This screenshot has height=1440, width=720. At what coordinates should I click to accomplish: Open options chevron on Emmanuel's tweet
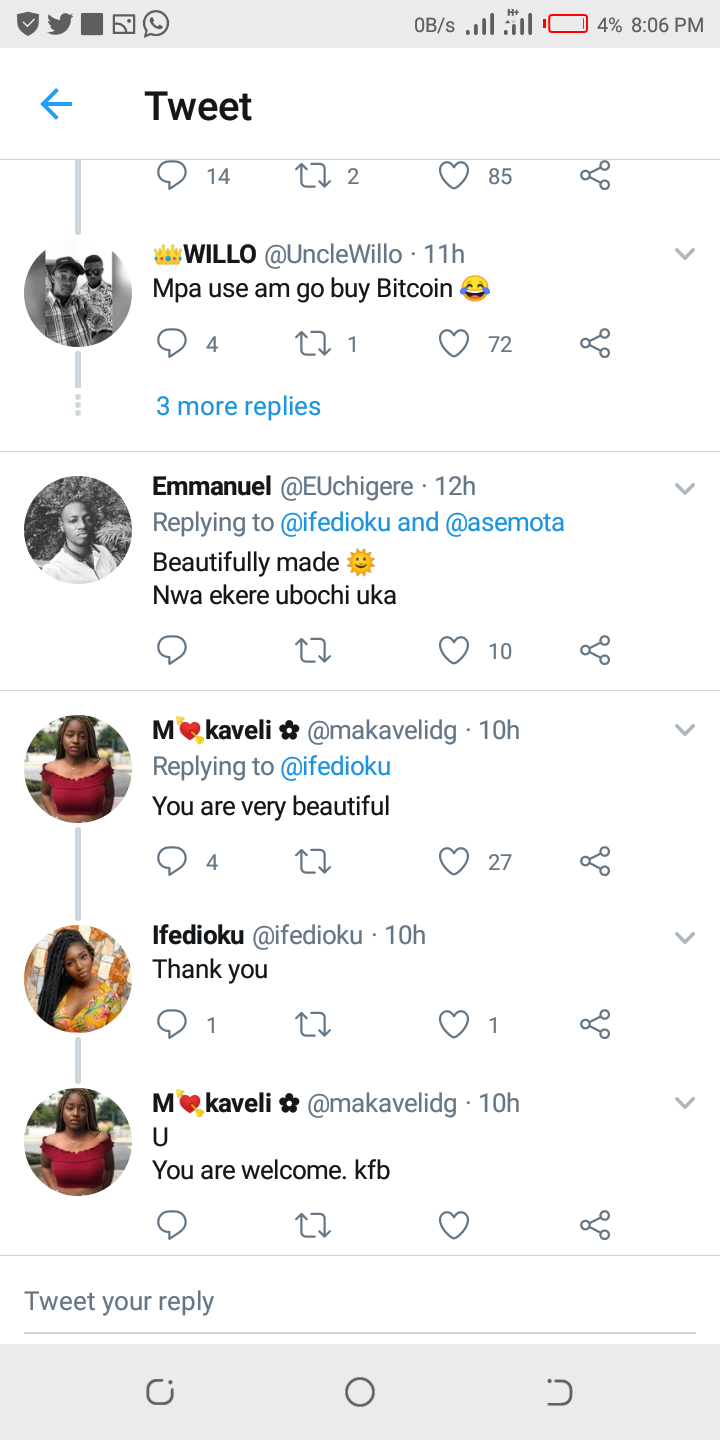pos(684,488)
